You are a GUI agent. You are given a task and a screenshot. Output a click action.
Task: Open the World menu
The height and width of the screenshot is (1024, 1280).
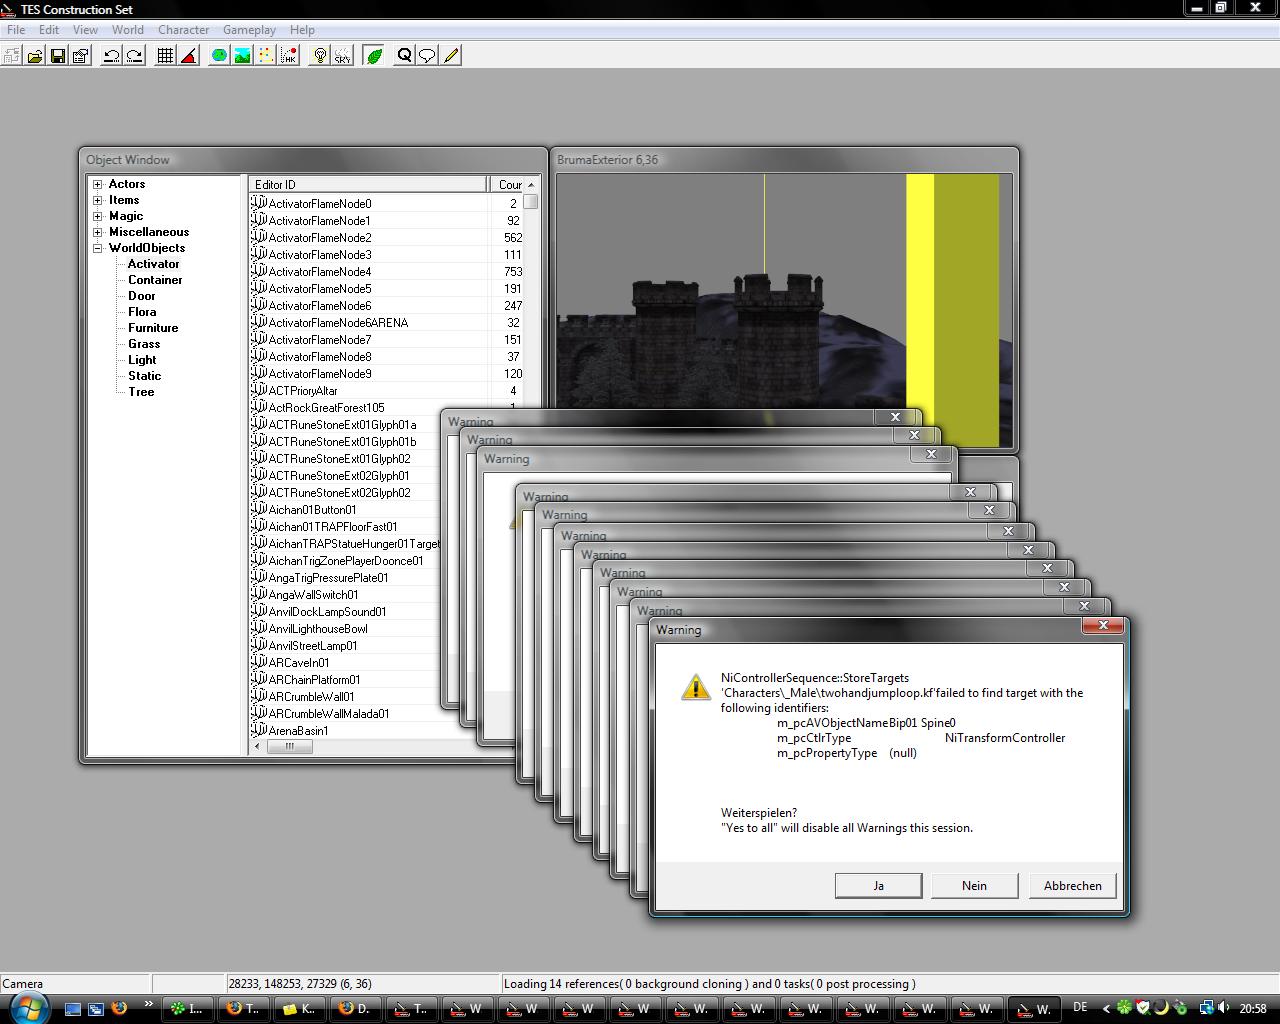[128, 30]
